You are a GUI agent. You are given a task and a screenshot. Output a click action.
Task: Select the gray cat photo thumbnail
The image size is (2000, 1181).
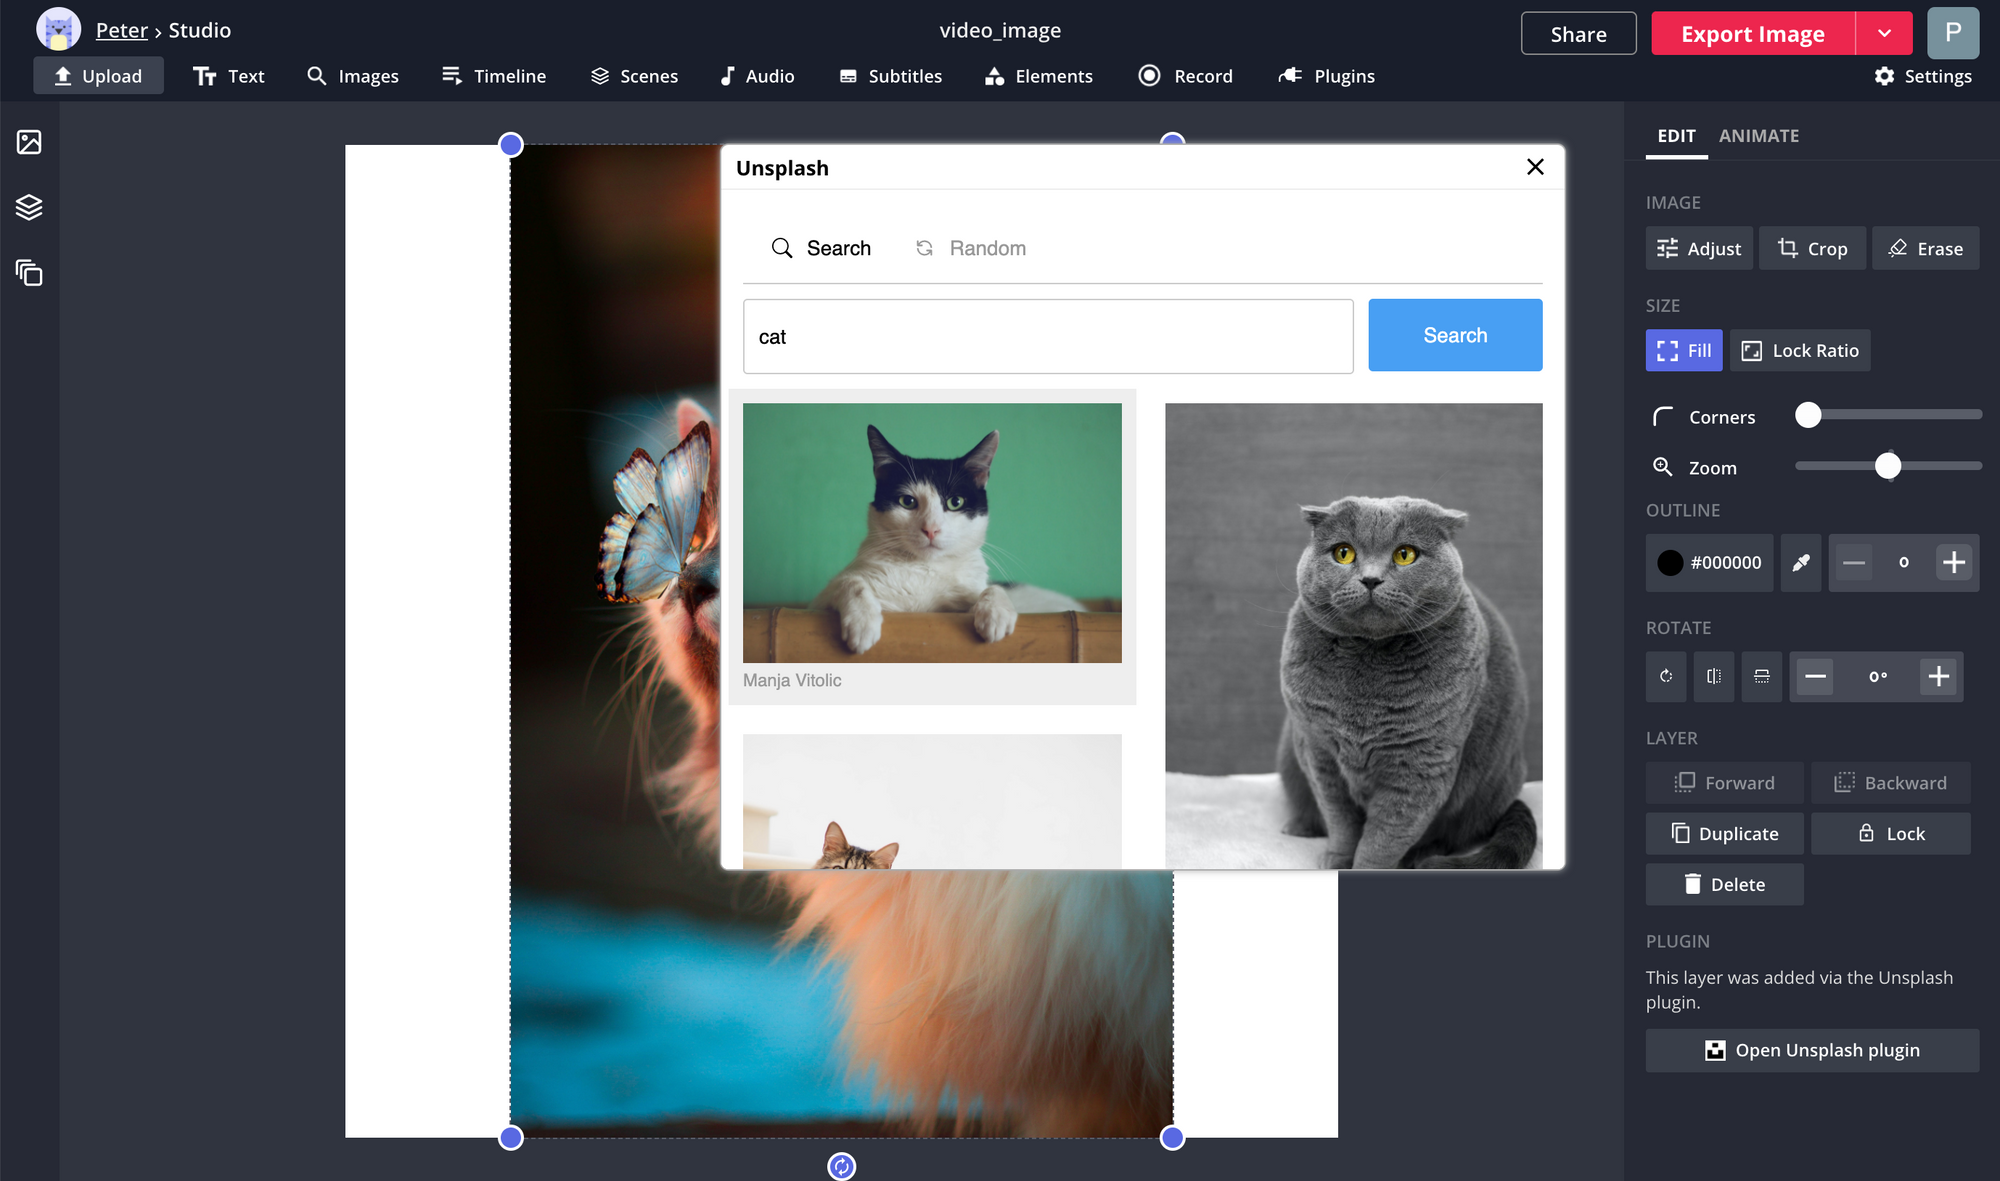click(x=1353, y=636)
